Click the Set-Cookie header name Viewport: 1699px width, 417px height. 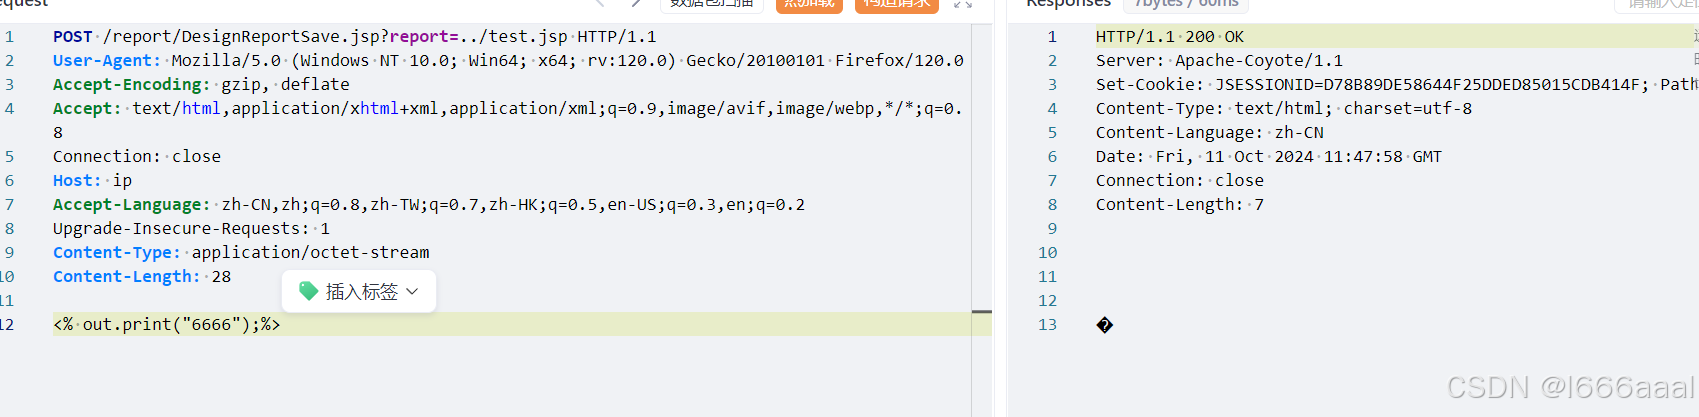click(1150, 85)
